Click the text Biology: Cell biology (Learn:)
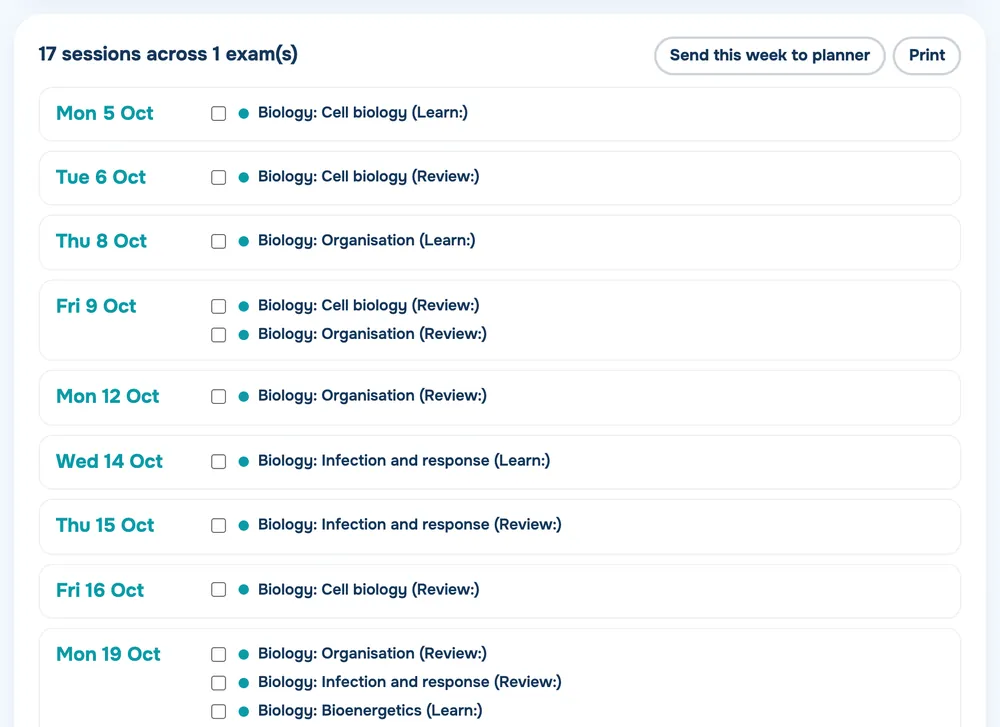 (363, 113)
